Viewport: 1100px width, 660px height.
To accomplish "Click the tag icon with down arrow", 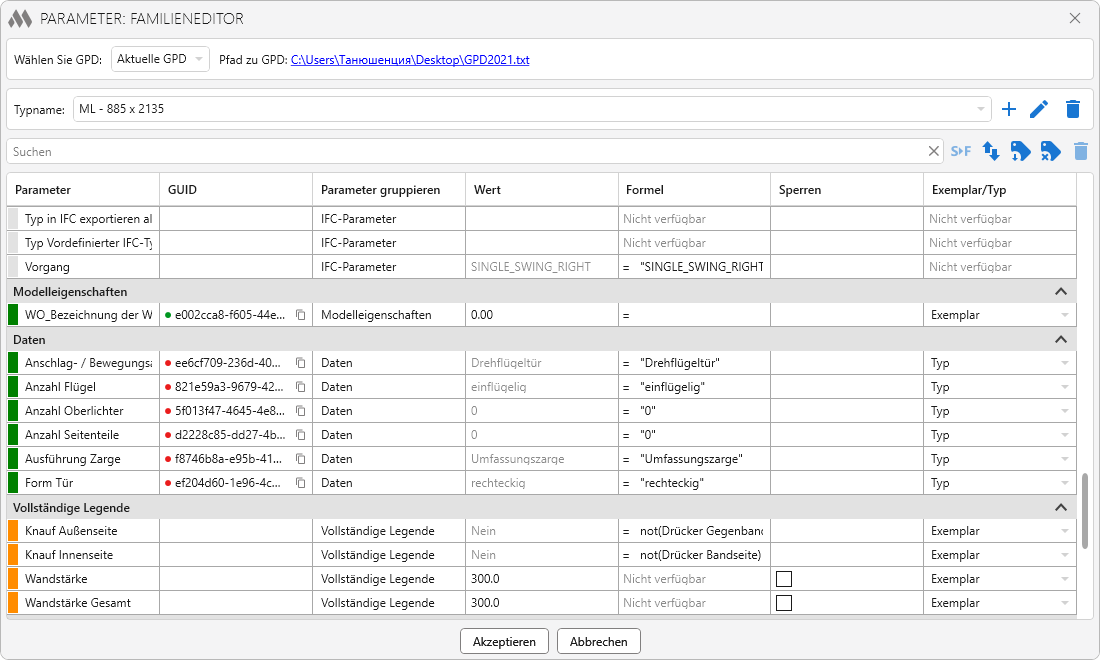I will [1020, 151].
